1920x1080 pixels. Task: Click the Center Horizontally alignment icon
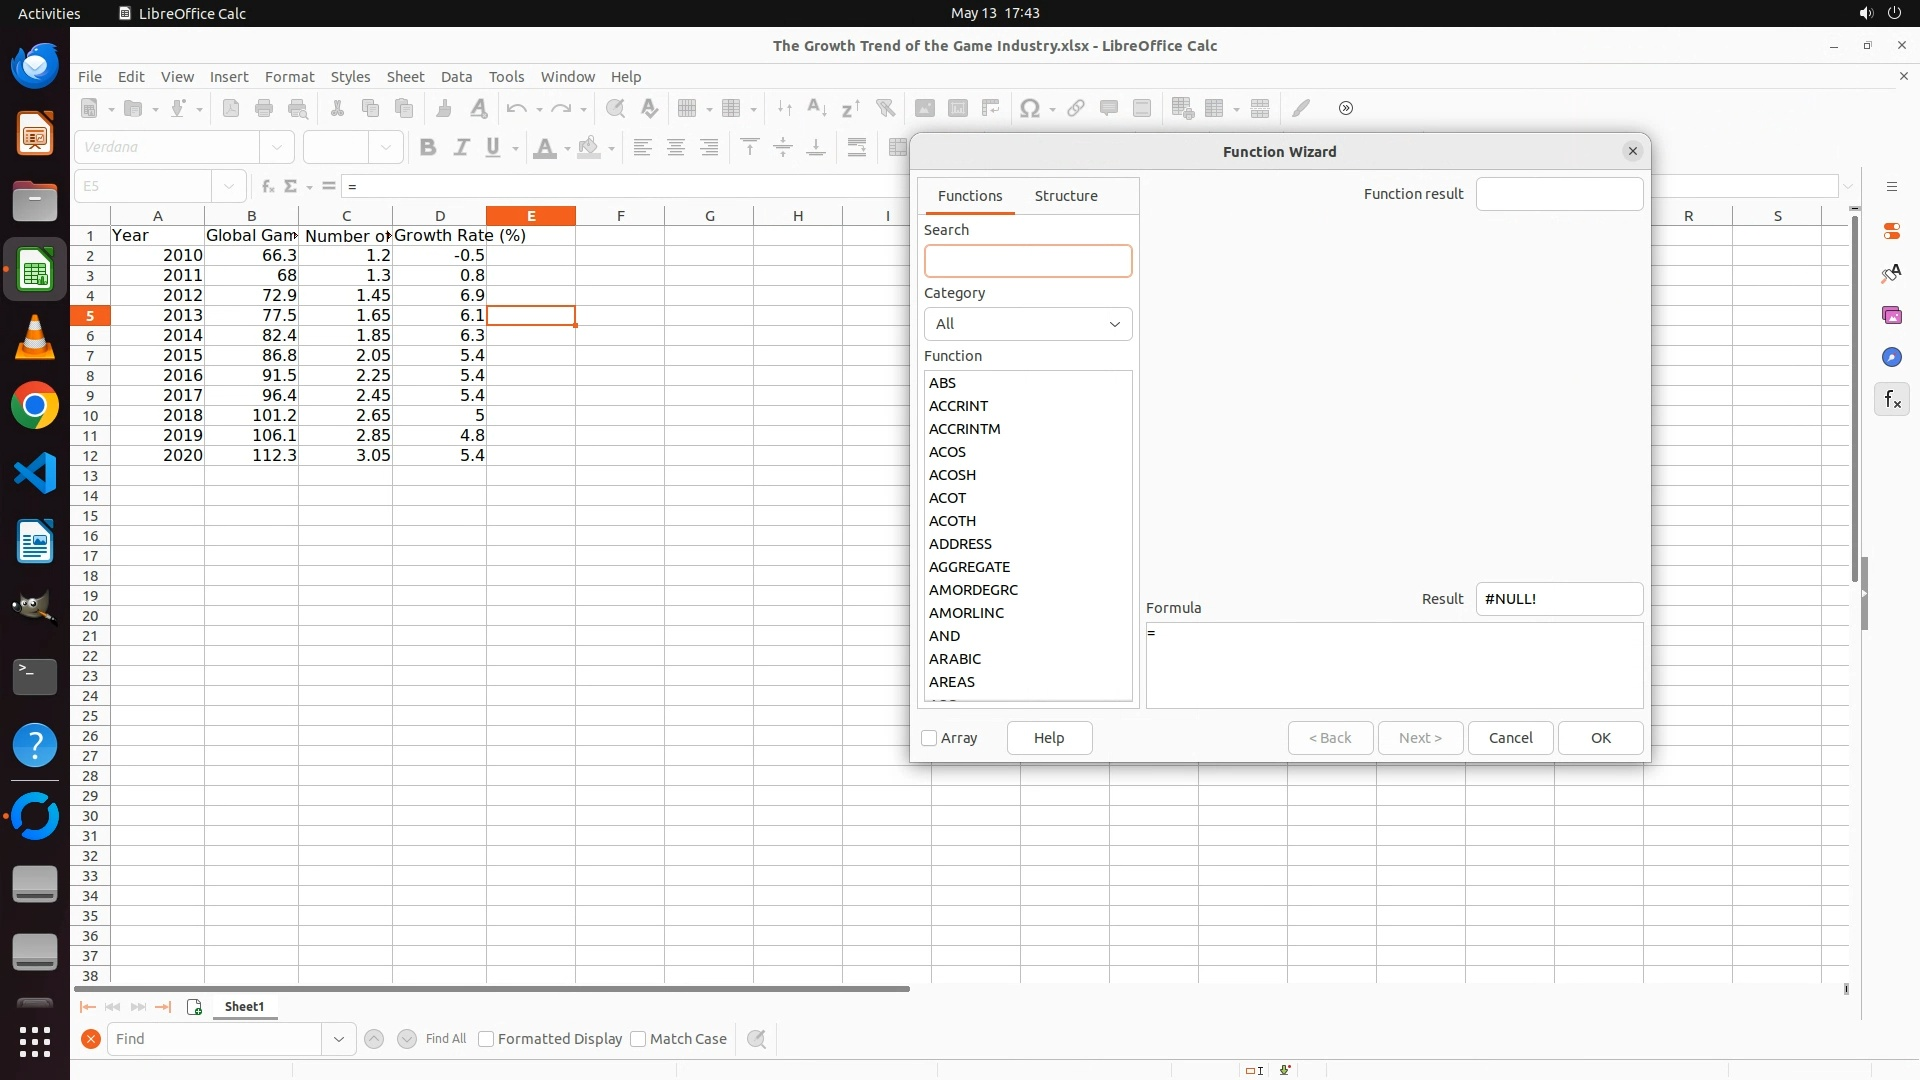pyautogui.click(x=676, y=148)
